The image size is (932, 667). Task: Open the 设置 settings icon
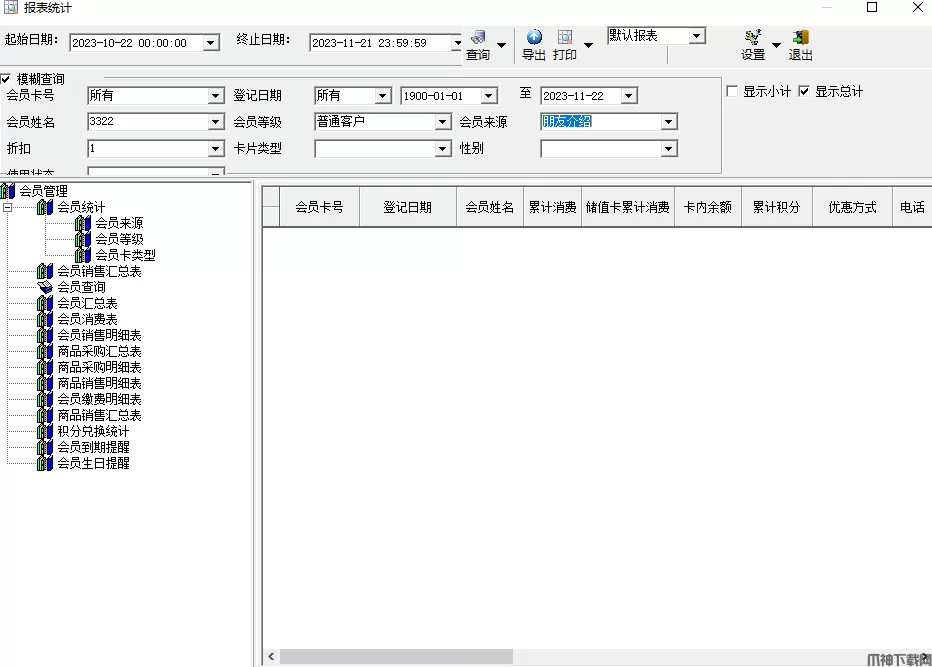pyautogui.click(x=753, y=38)
